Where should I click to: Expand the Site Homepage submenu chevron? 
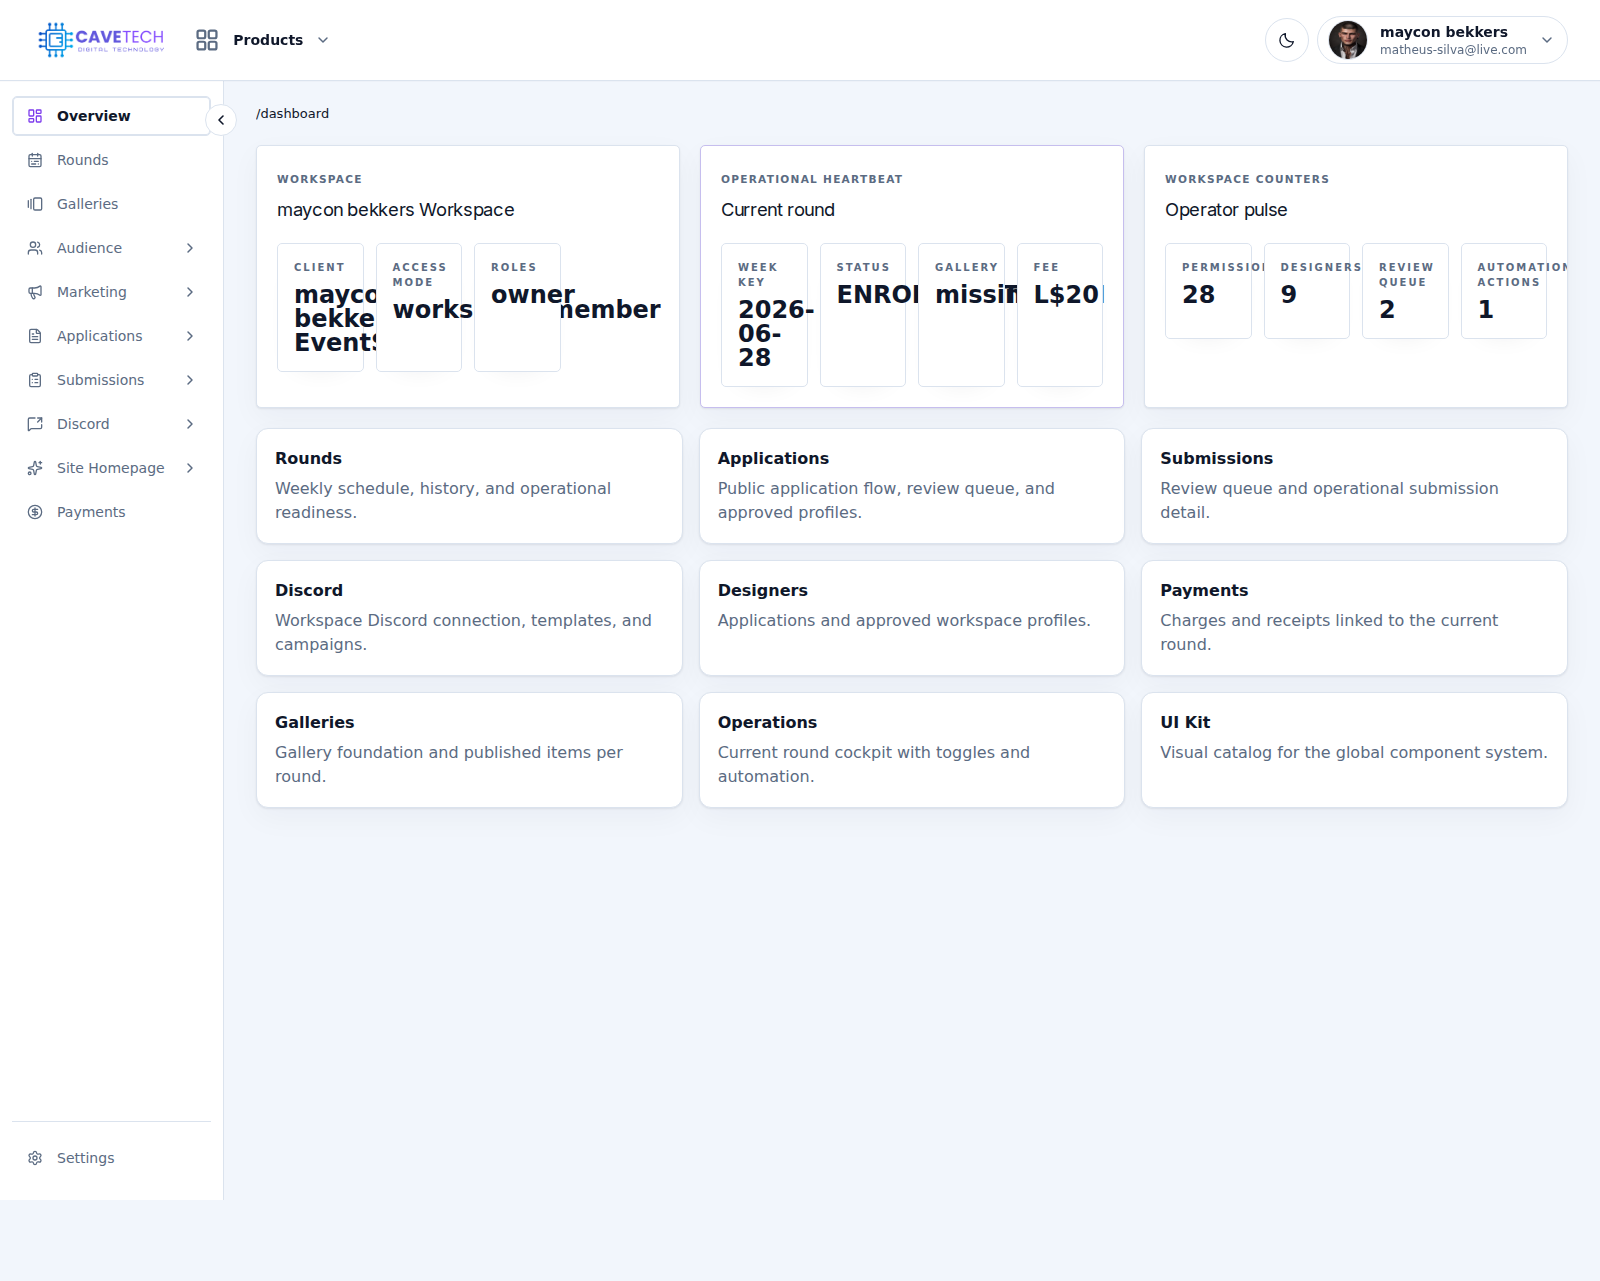pos(190,468)
